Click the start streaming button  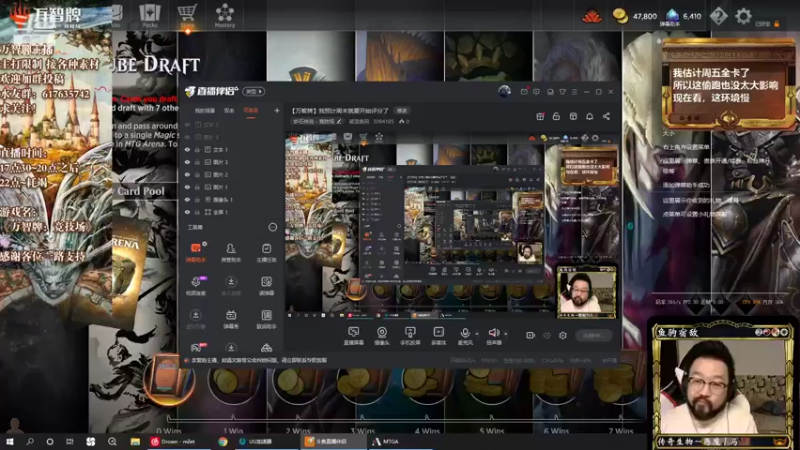(593, 335)
